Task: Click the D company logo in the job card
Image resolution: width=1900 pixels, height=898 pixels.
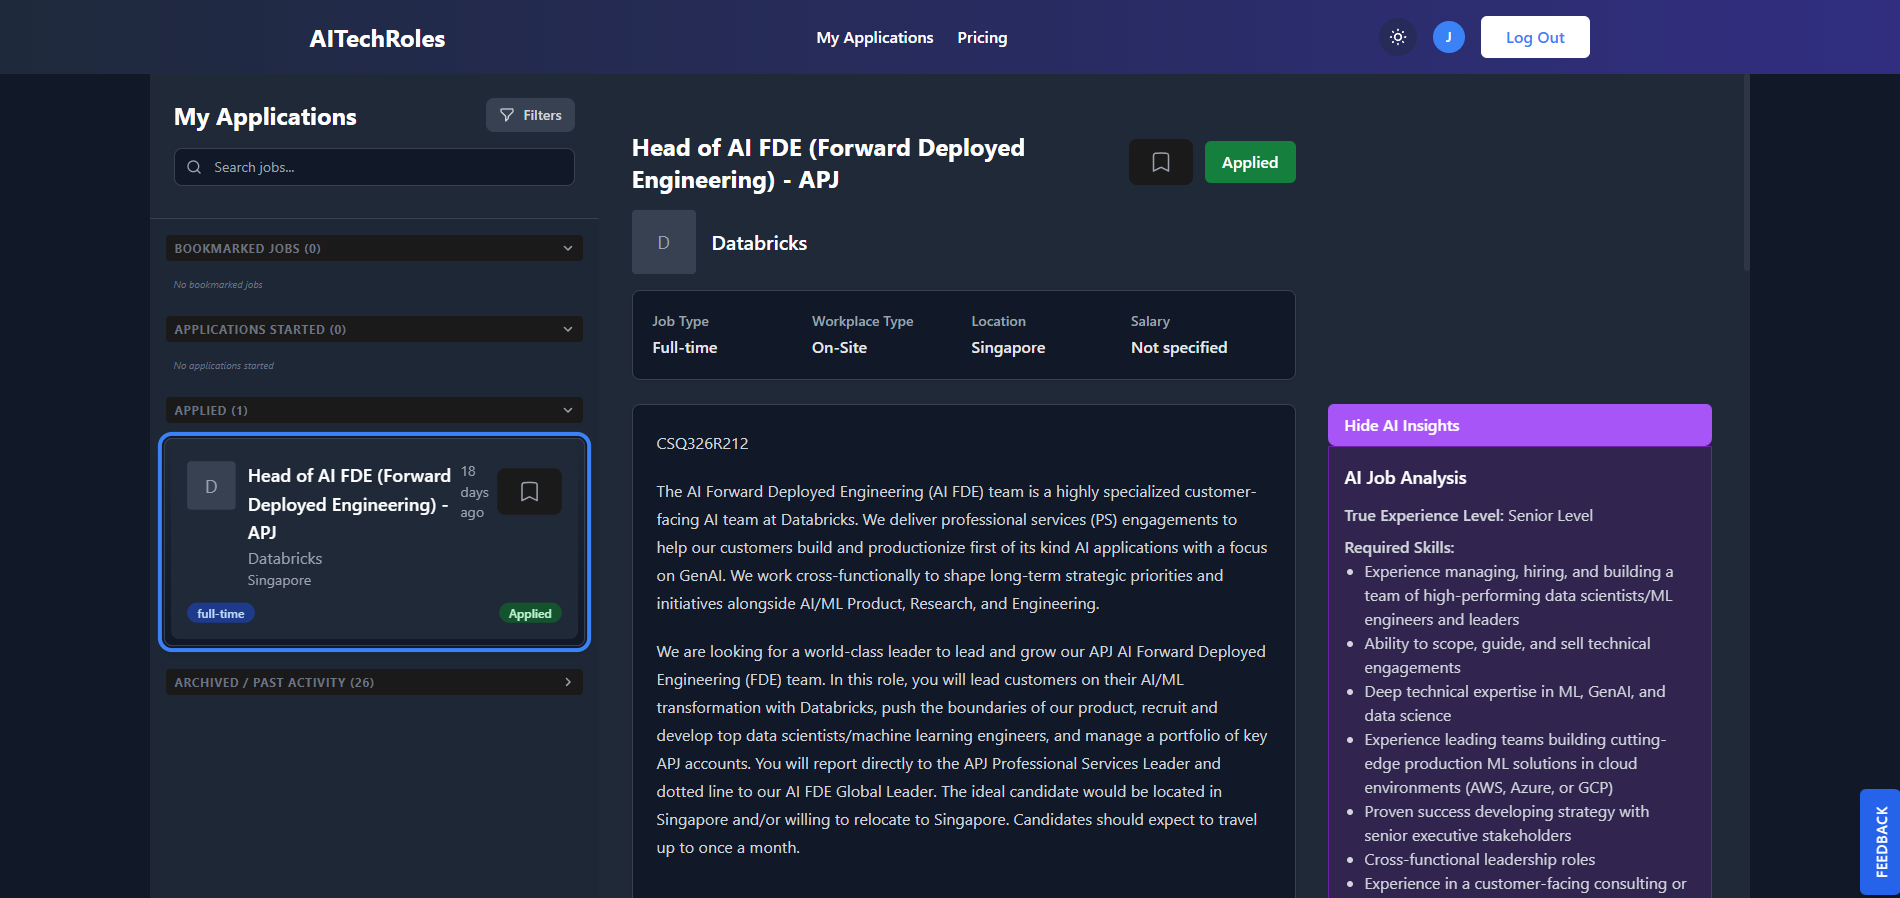Action: click(211, 486)
